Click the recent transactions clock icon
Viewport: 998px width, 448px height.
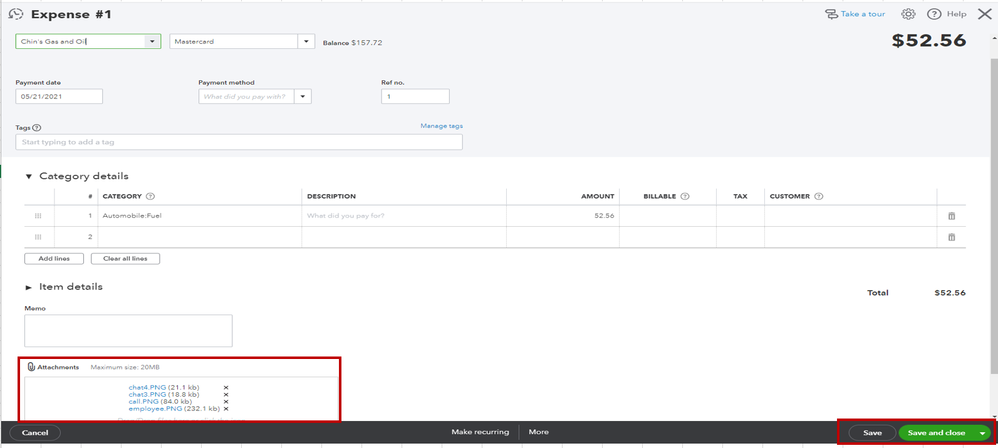(x=16, y=14)
